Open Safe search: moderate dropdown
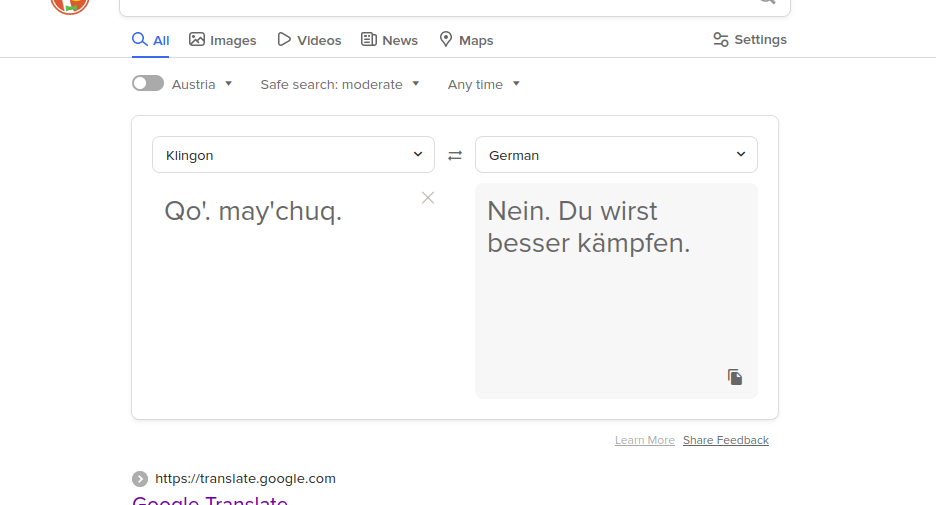Screen dimensions: 936x505 click(340, 84)
